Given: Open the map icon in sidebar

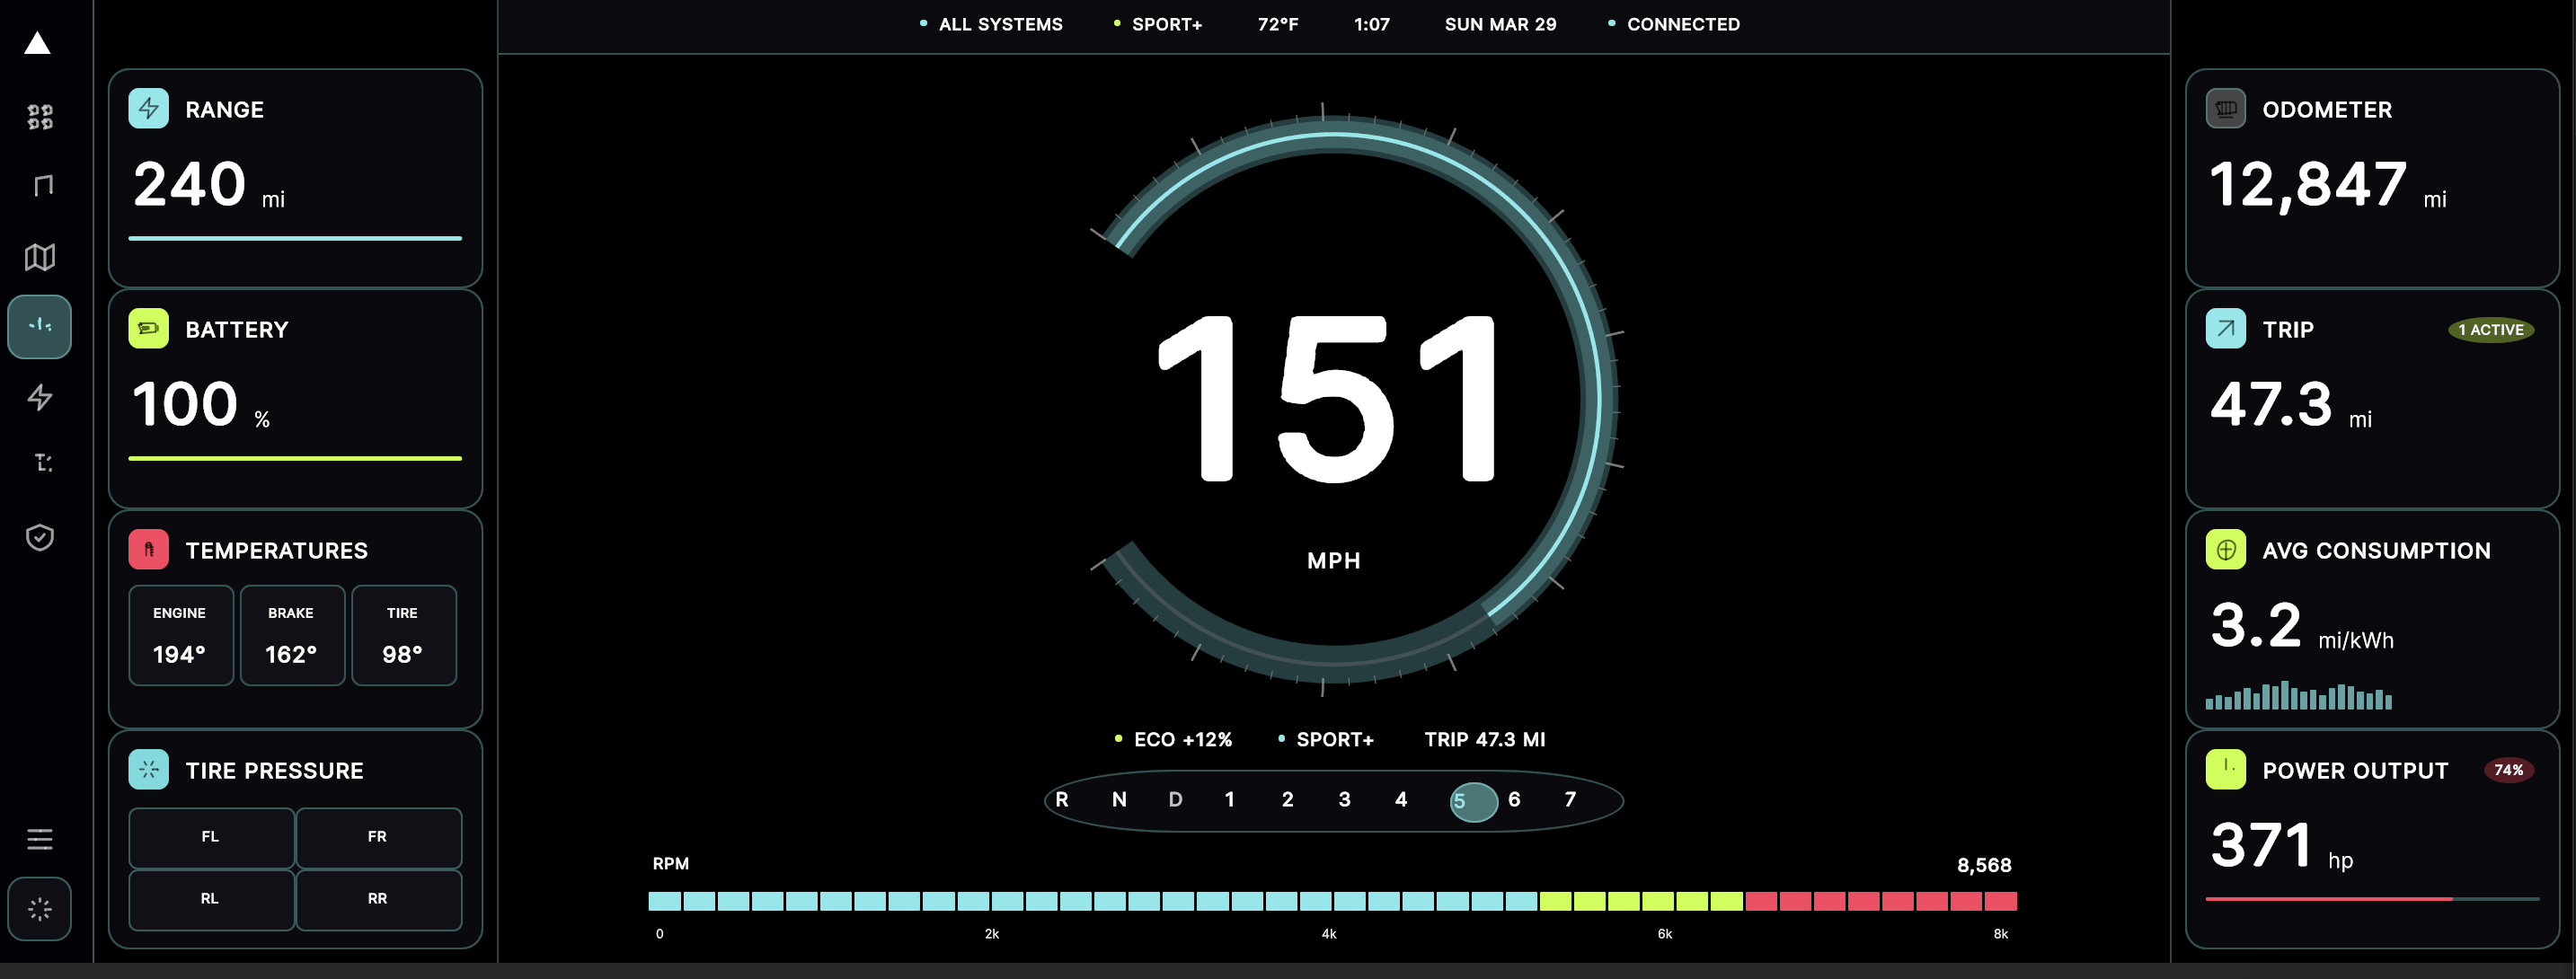Looking at the screenshot, I should tap(40, 257).
